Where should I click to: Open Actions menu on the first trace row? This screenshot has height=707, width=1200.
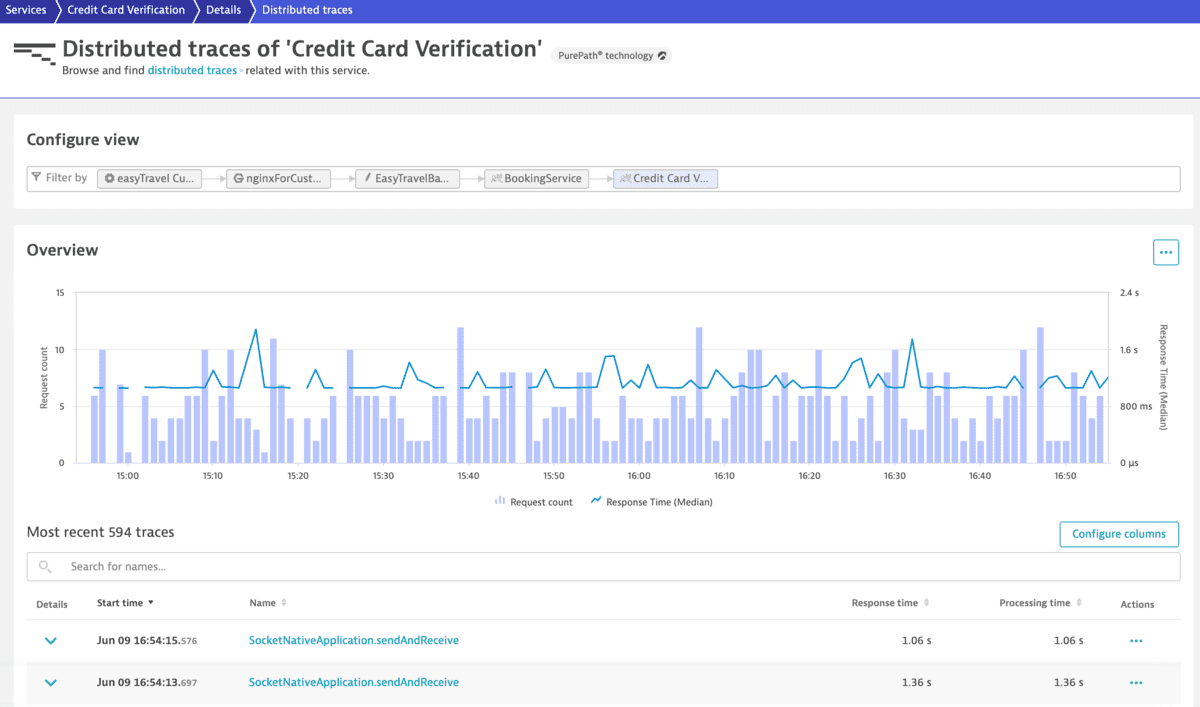[x=1135, y=640]
